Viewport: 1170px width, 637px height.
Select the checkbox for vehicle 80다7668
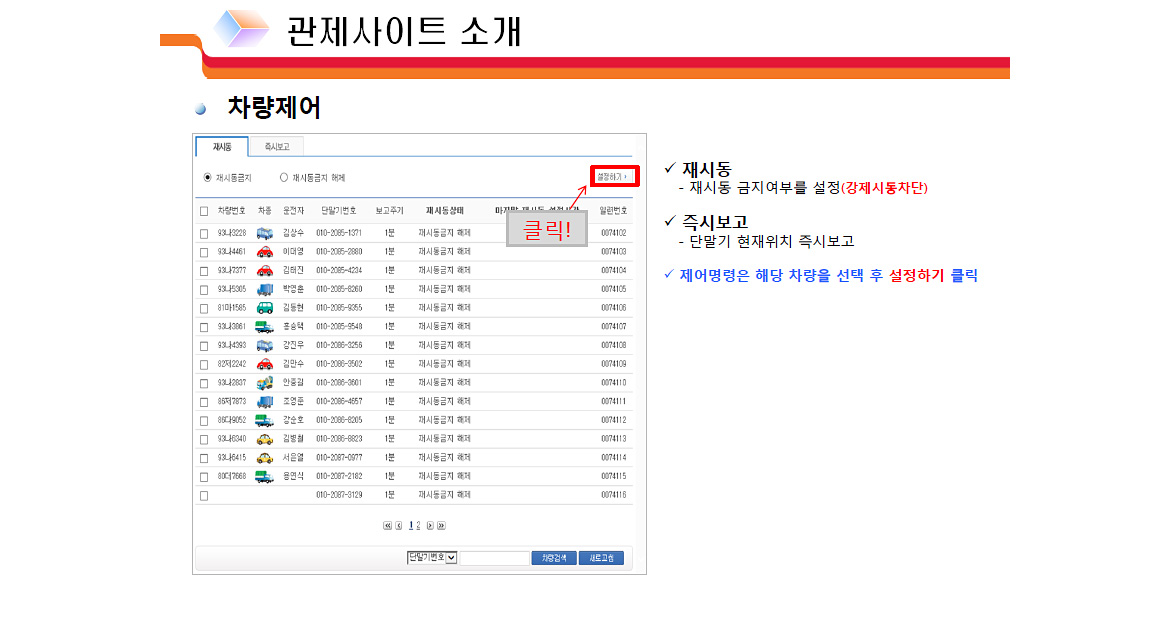tap(204, 476)
